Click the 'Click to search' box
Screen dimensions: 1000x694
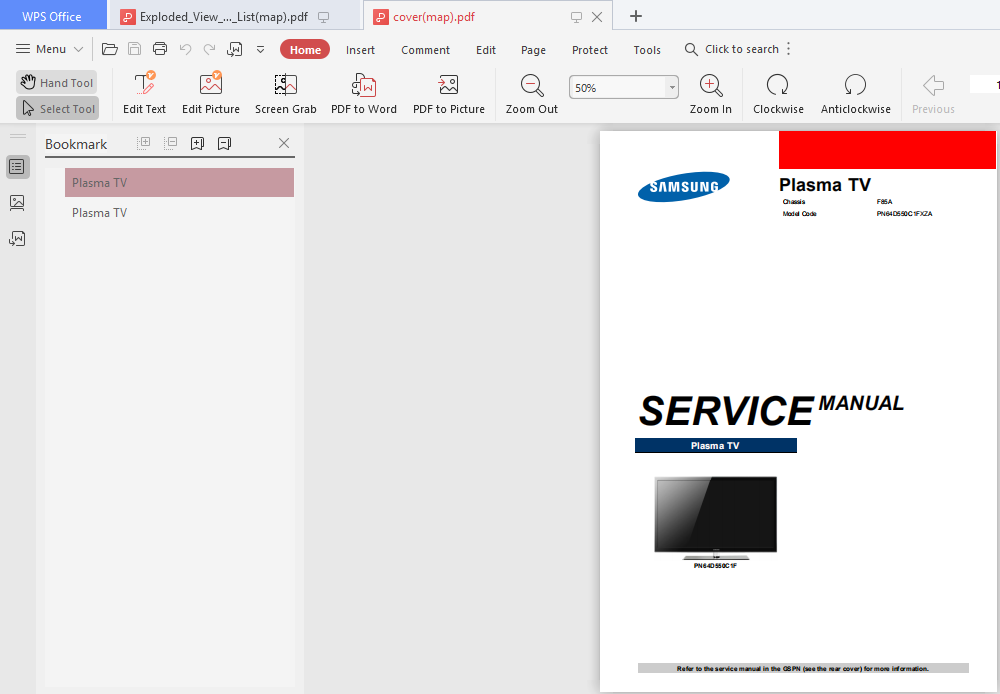[x=732, y=49]
